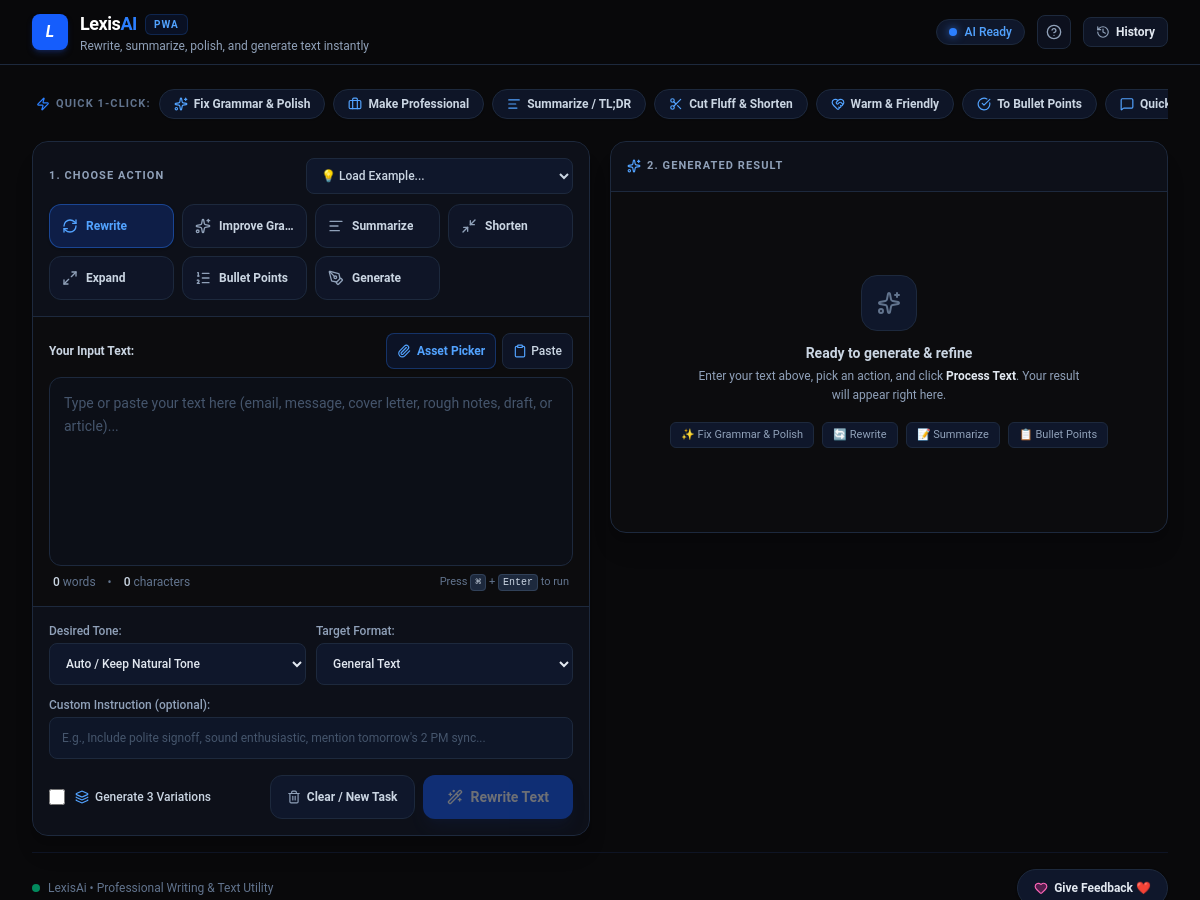Apply Cut Fluff & Shorten quick action

click(x=731, y=104)
